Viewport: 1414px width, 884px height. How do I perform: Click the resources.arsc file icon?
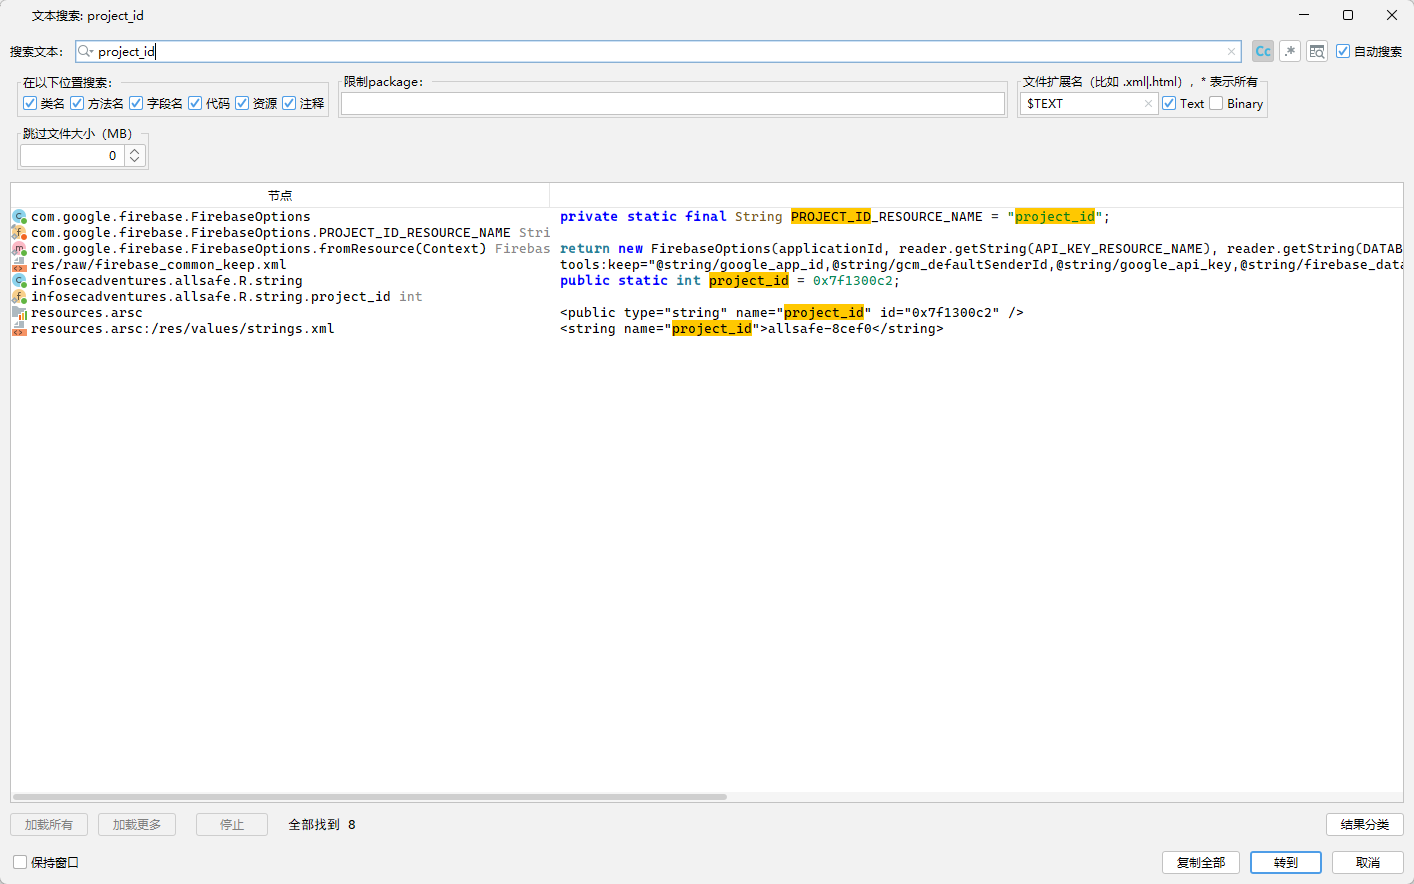pyautogui.click(x=19, y=313)
